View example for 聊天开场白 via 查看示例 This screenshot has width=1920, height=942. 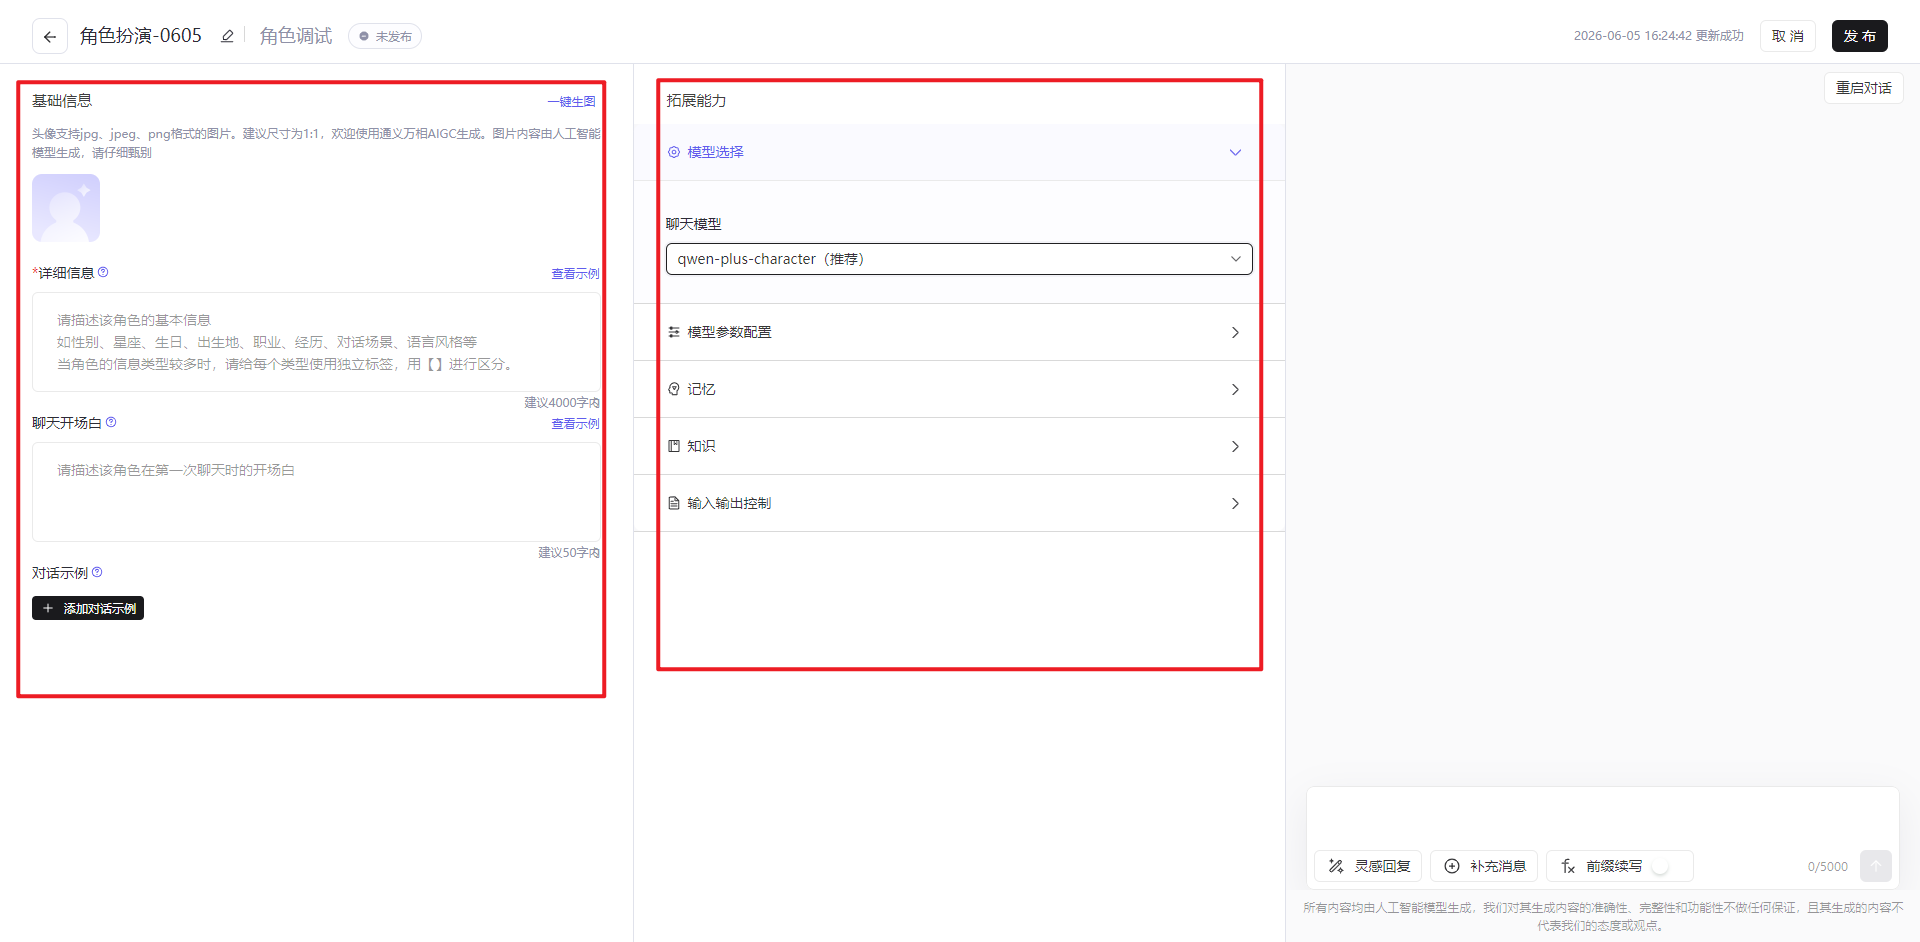pos(575,424)
